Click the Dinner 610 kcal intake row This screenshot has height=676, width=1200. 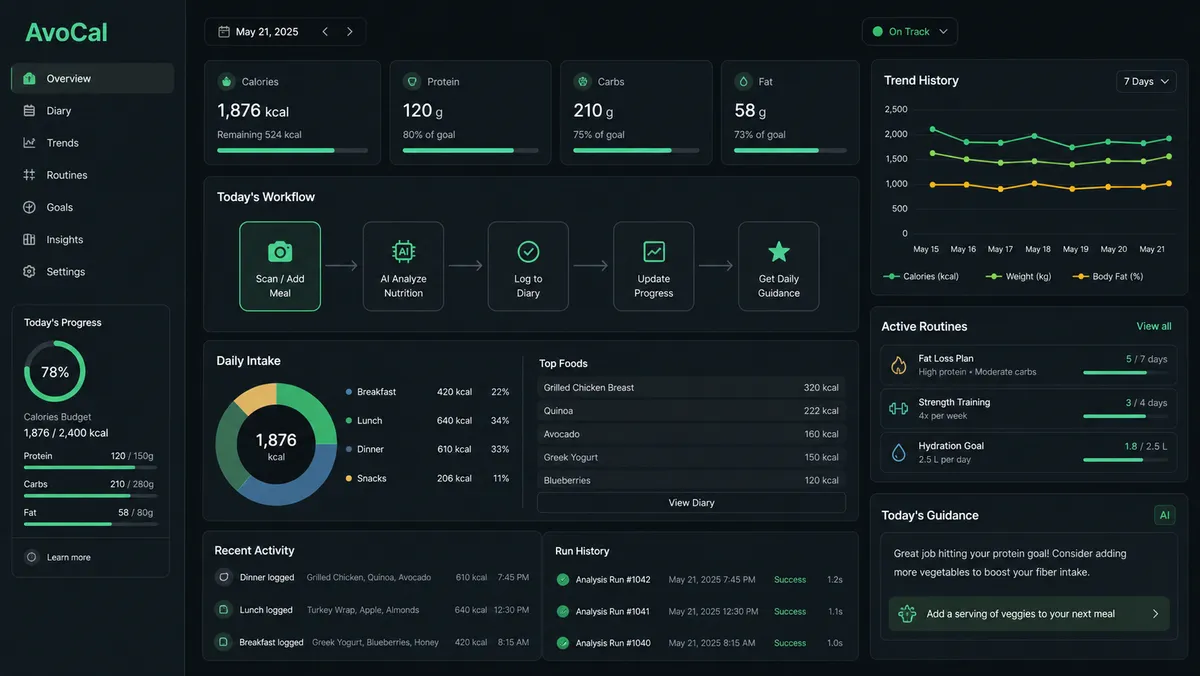pos(428,449)
